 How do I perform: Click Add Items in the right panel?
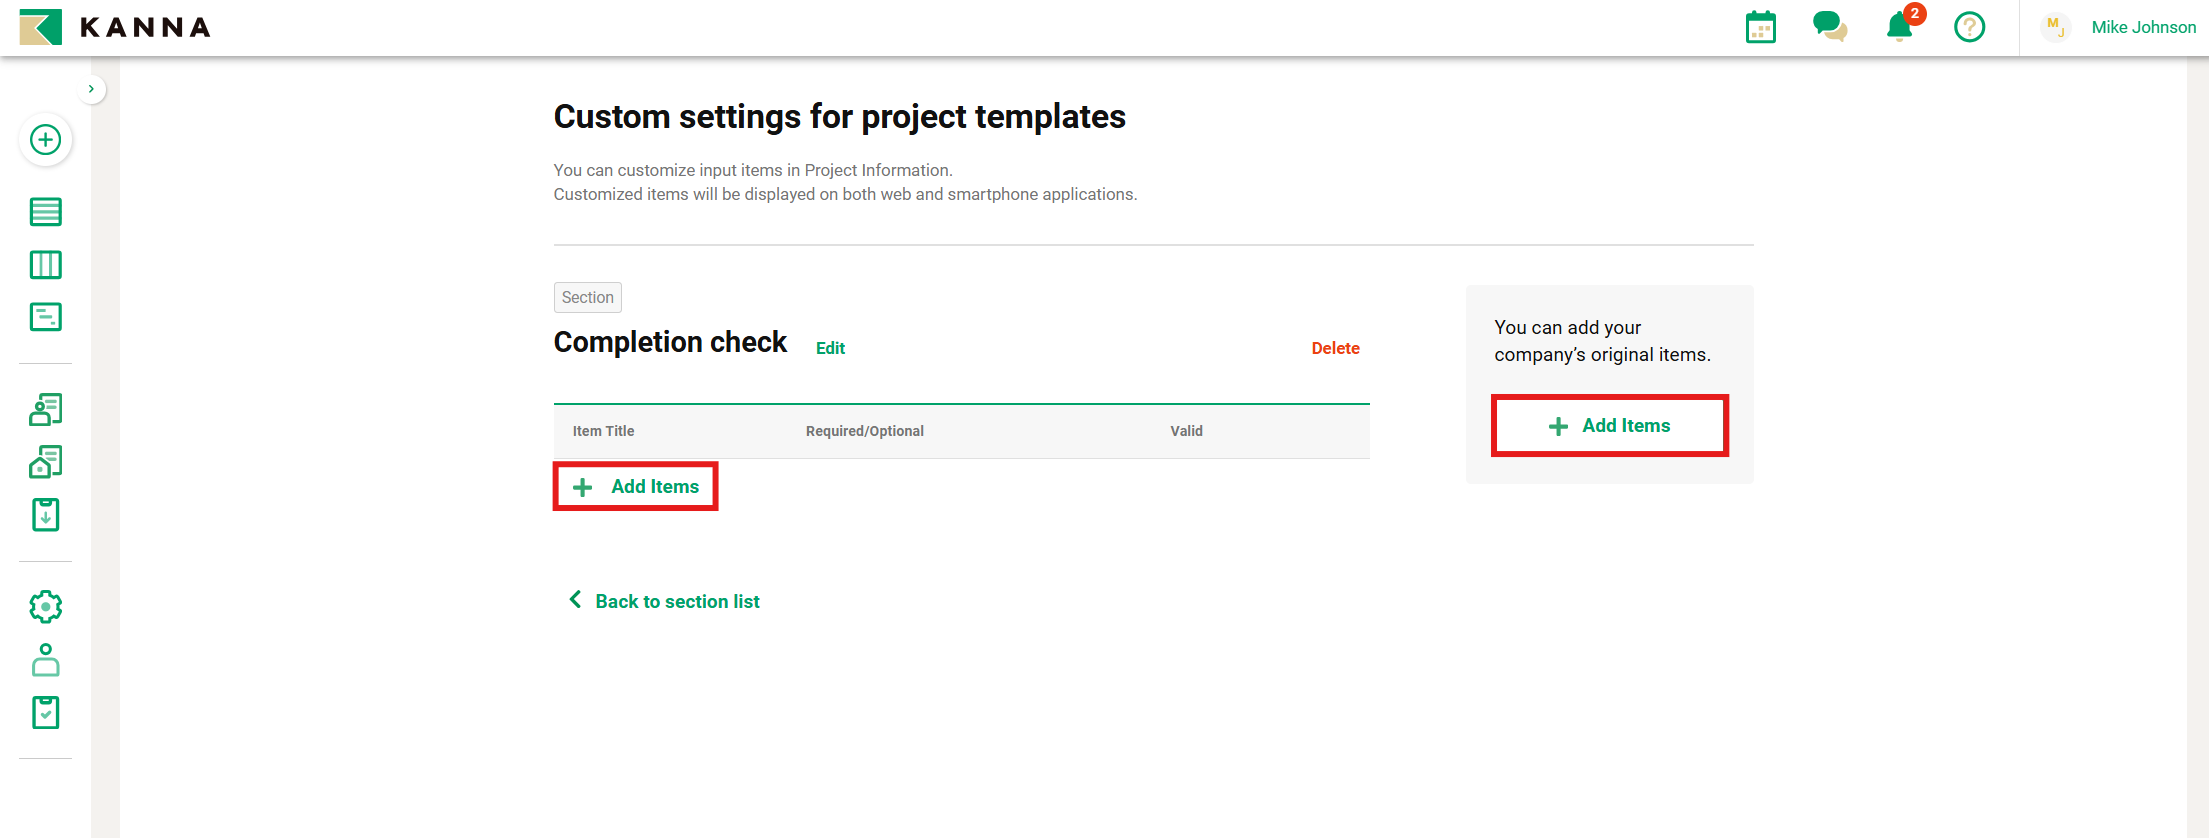tap(1609, 426)
